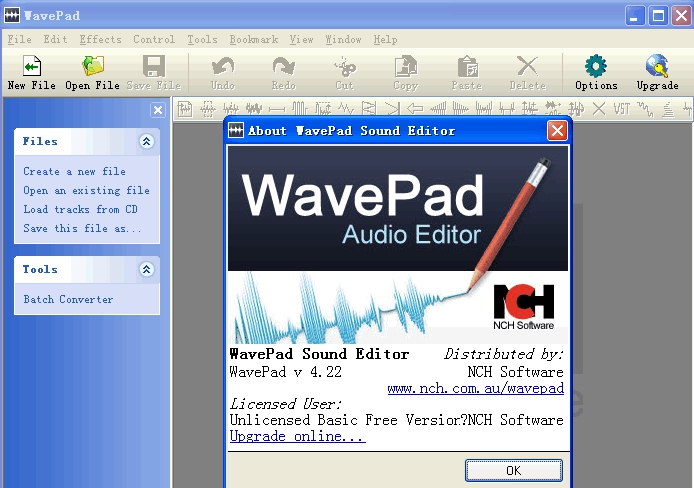The image size is (694, 488).
Task: Open the Edit menu
Action: pyautogui.click(x=55, y=39)
